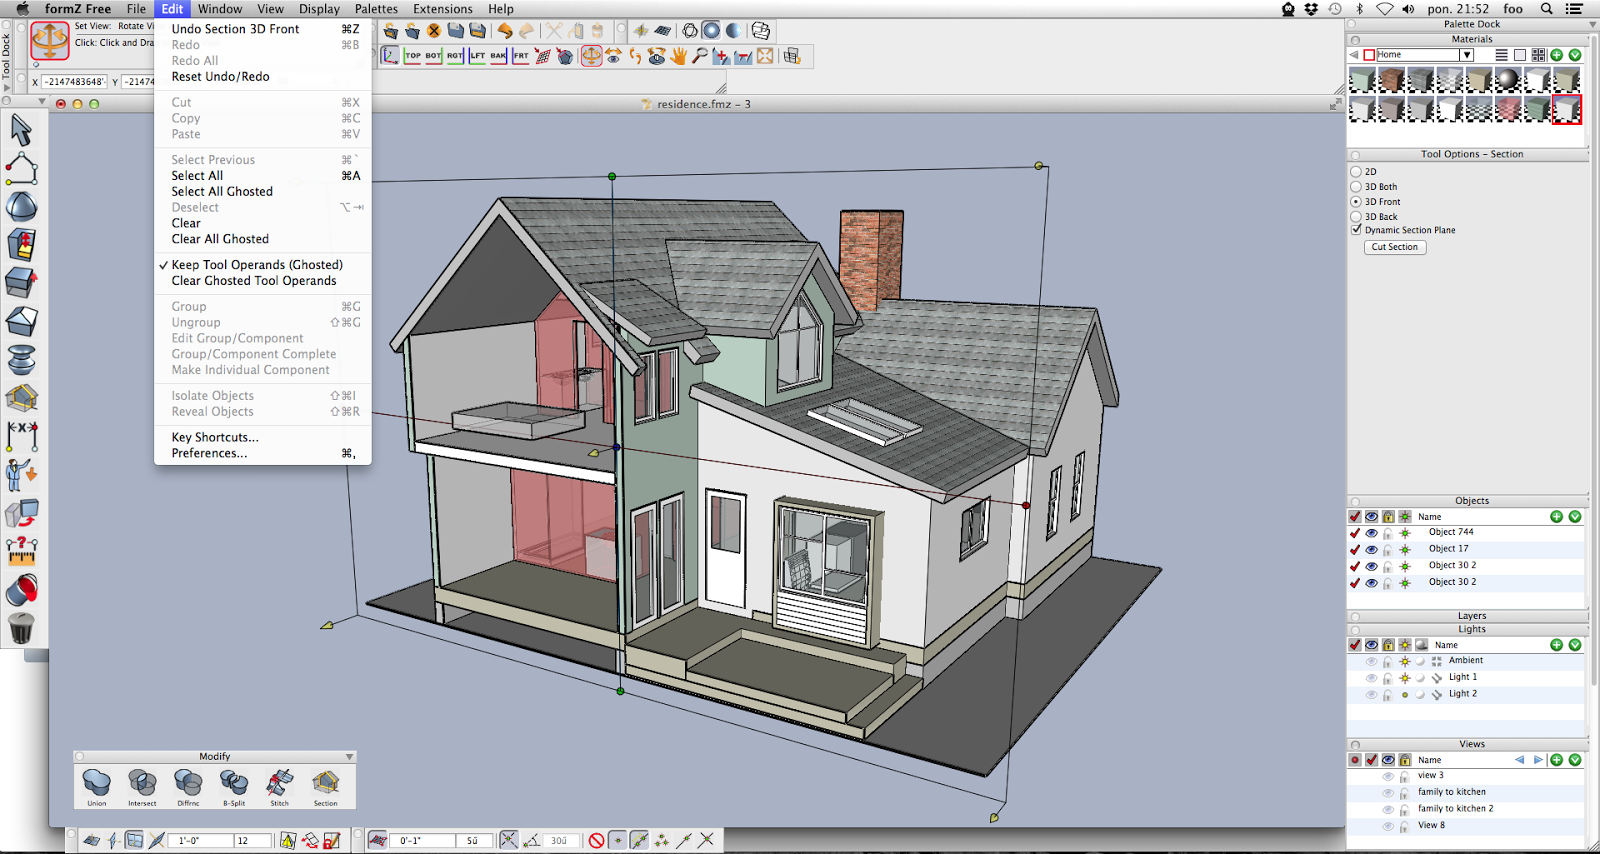Add a new light with green plus
The height and width of the screenshot is (854, 1600).
pyautogui.click(x=1557, y=645)
